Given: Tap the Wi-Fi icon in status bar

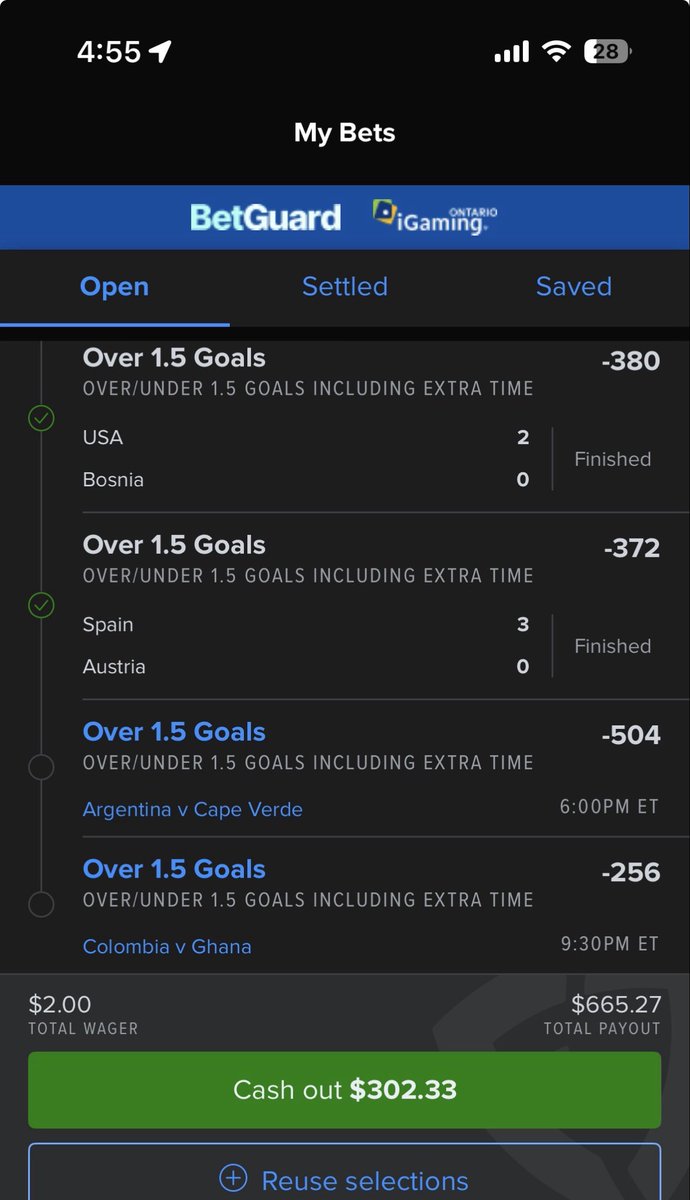Looking at the screenshot, I should pos(557,52).
